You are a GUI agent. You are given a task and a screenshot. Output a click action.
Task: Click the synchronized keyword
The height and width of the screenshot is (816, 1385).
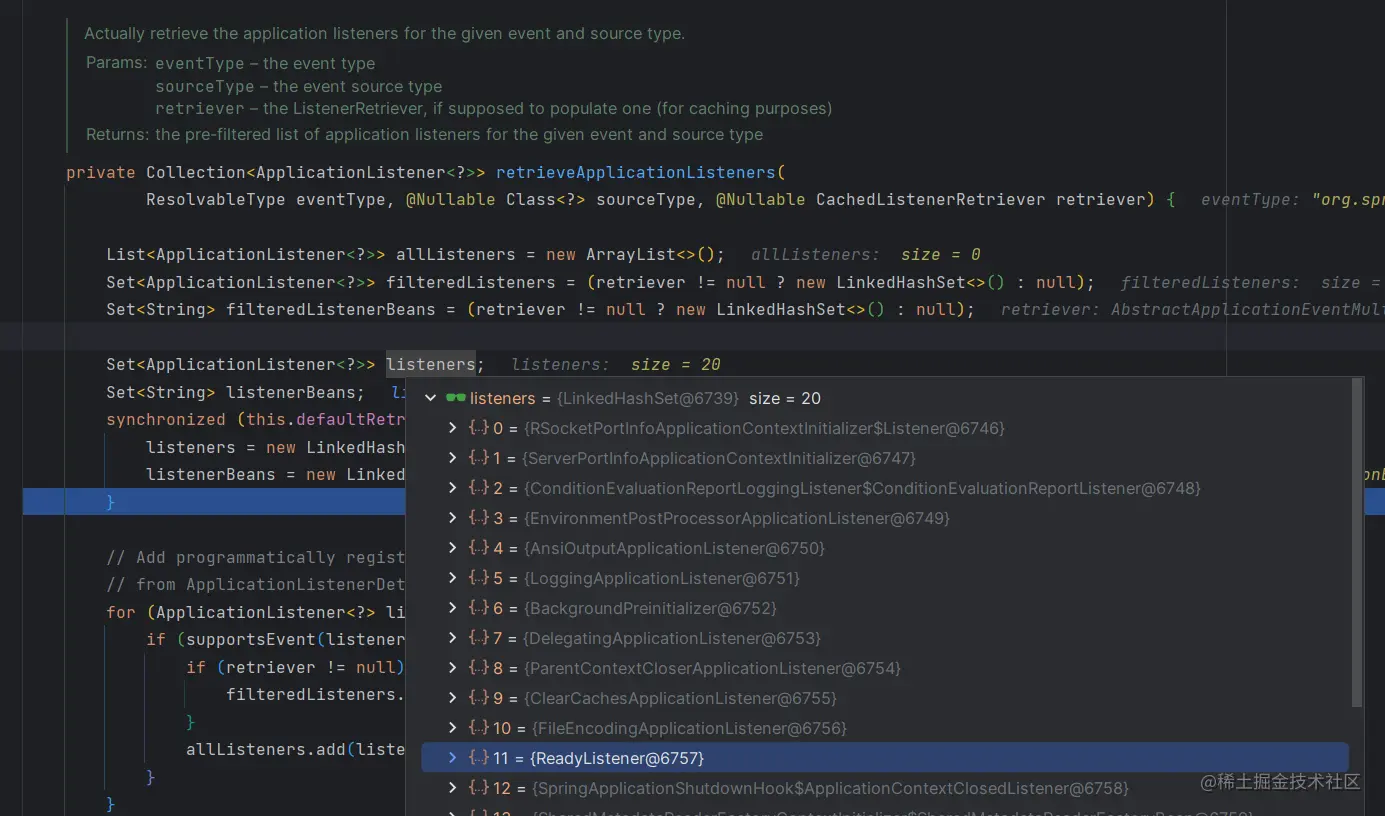click(x=166, y=419)
